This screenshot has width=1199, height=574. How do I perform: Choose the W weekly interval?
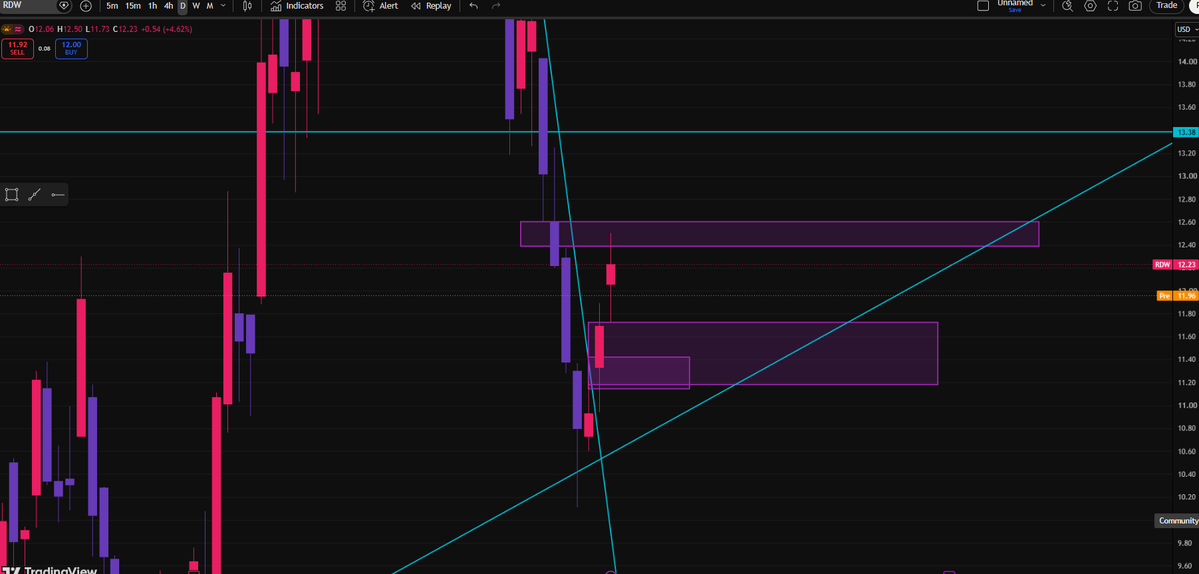point(196,5)
